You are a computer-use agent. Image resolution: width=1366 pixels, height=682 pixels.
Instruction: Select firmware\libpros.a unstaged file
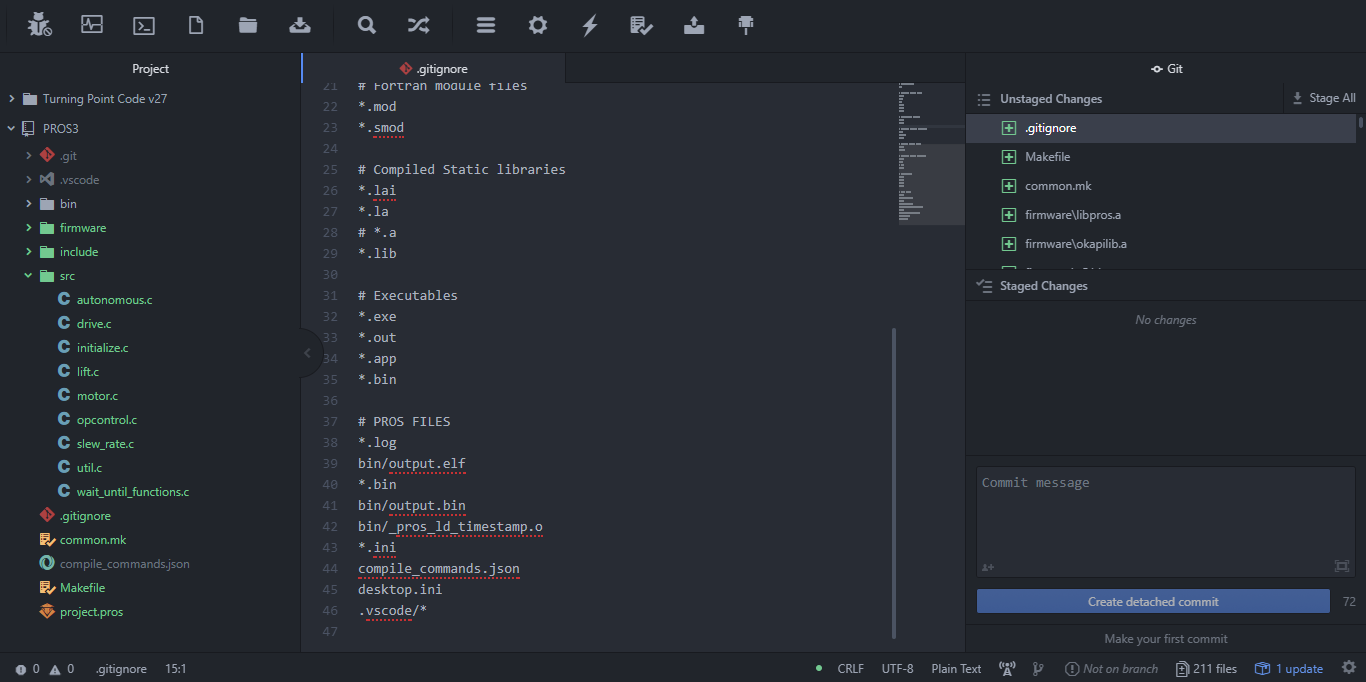coord(1161,215)
